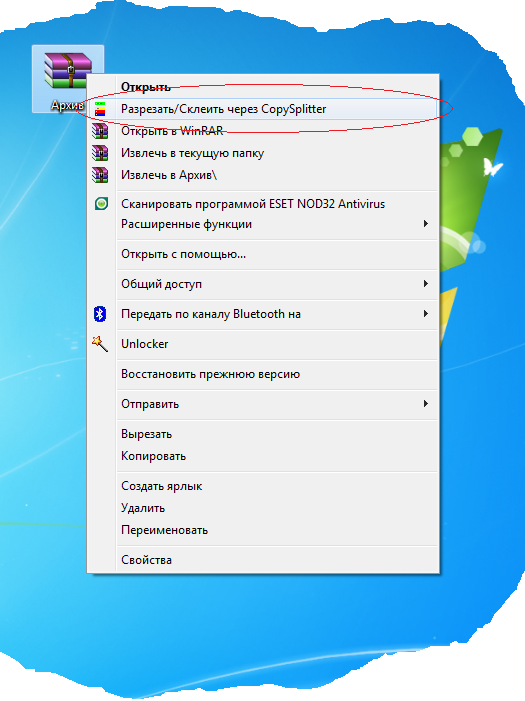Click the blue Bluetooth icon
The width and height of the screenshot is (525, 701).
tap(100, 314)
